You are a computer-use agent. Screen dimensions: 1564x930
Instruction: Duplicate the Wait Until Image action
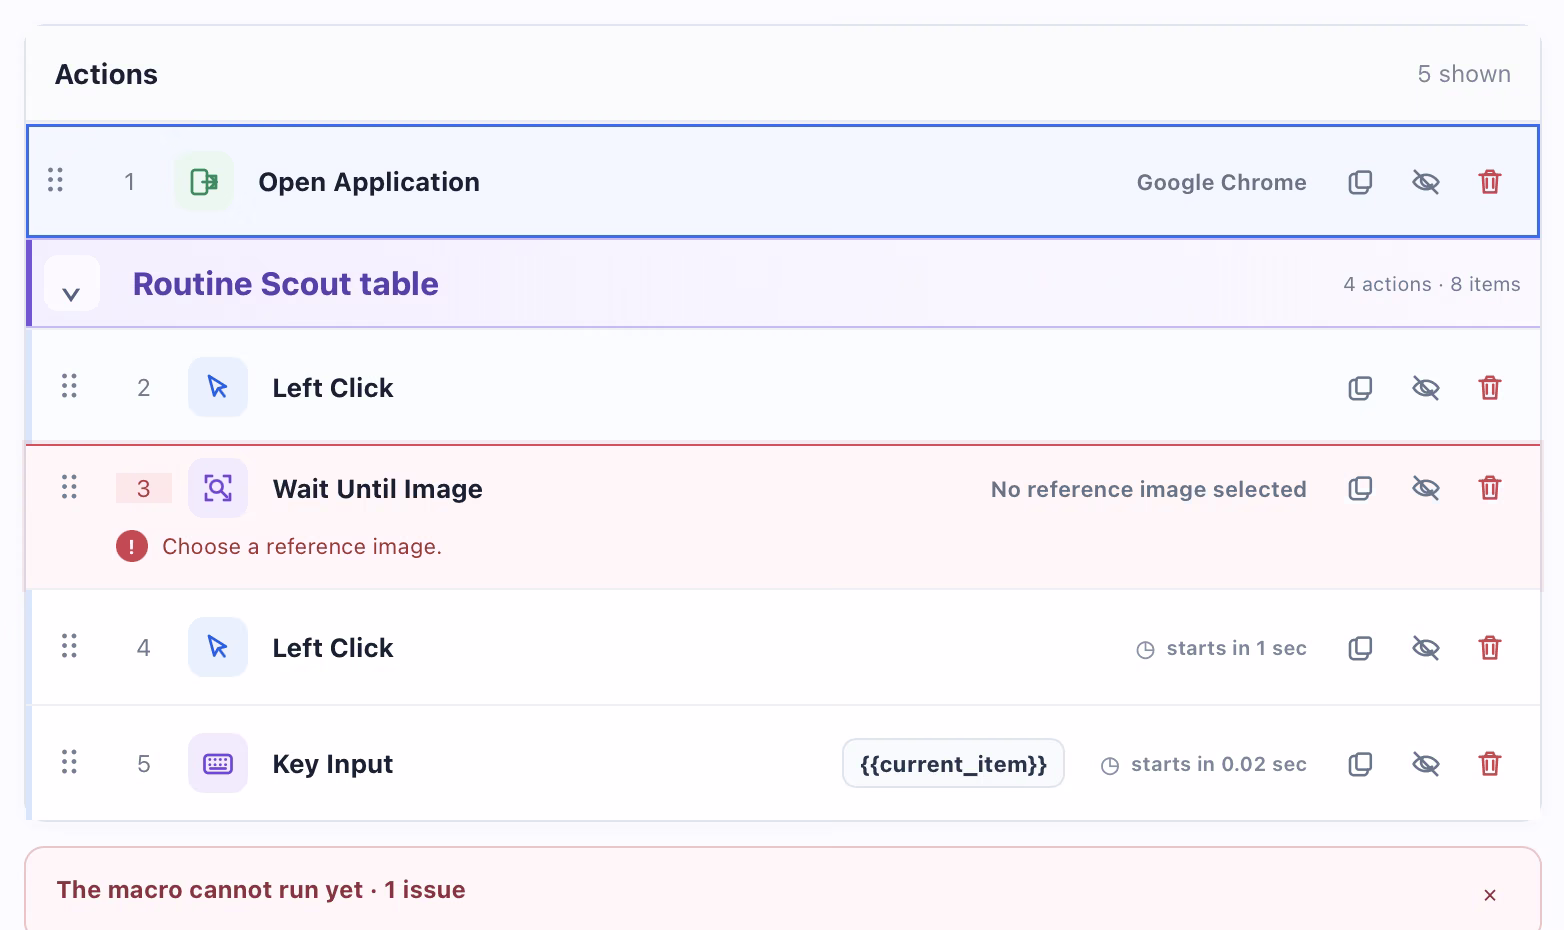click(1360, 489)
